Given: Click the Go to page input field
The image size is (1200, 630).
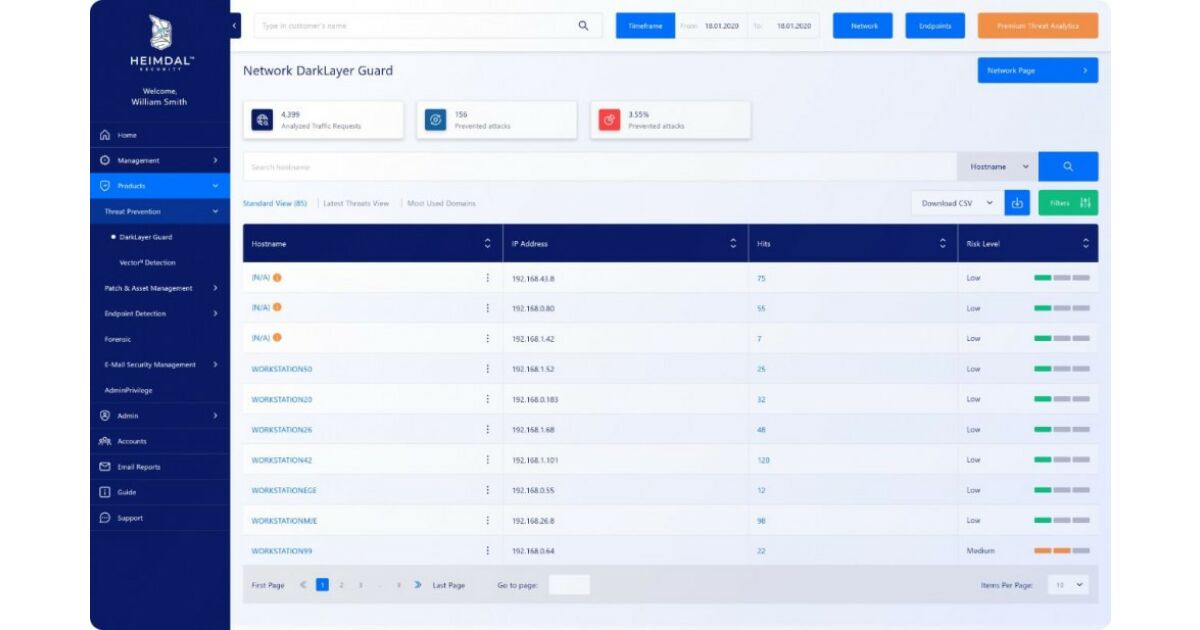Looking at the screenshot, I should pyautogui.click(x=569, y=585).
